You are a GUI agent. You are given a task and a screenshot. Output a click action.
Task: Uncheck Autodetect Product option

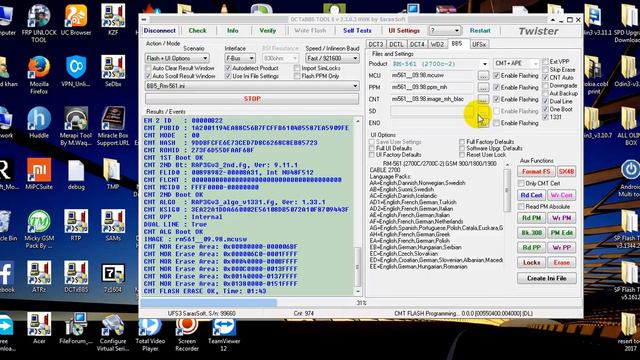point(228,68)
